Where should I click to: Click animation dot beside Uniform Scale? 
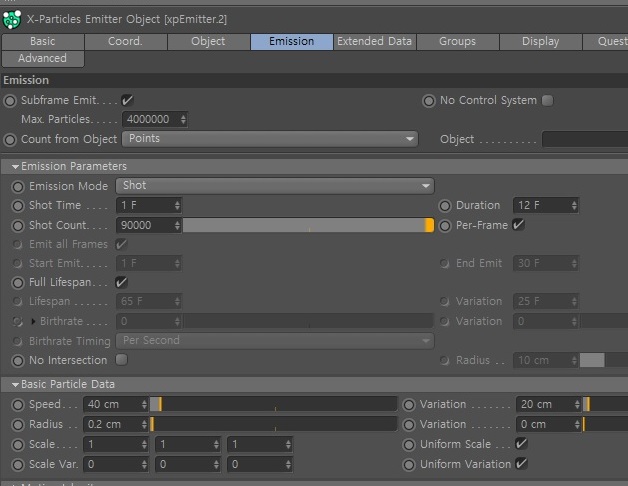[x=409, y=445]
